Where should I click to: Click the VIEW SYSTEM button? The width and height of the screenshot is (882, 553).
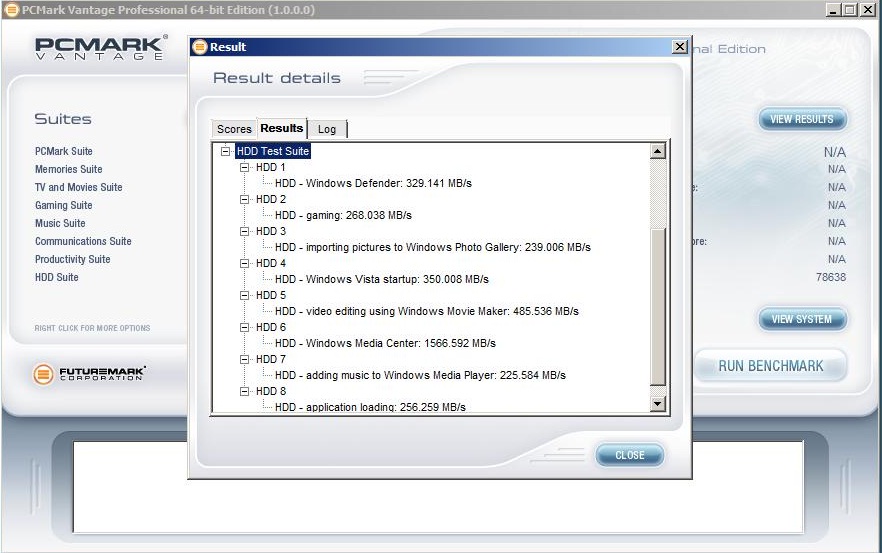(x=802, y=319)
